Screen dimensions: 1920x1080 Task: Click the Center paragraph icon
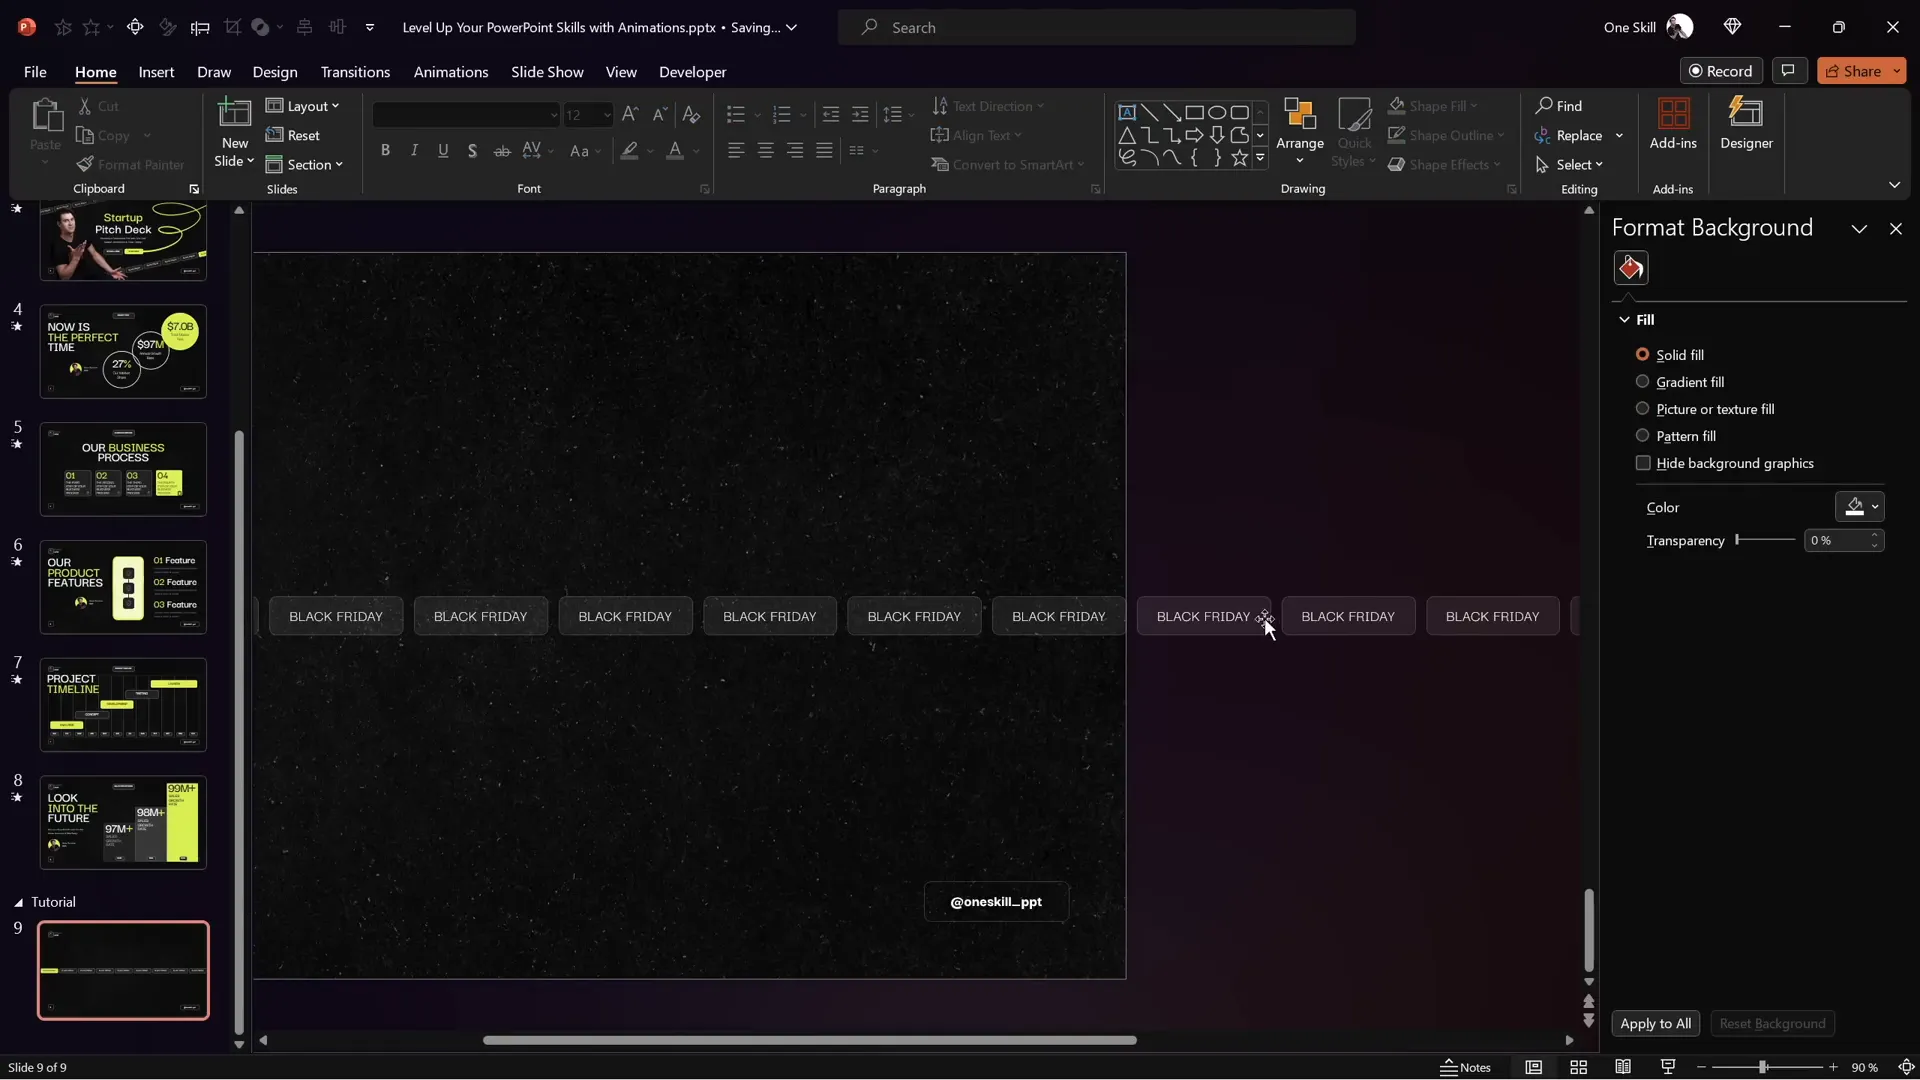point(766,151)
